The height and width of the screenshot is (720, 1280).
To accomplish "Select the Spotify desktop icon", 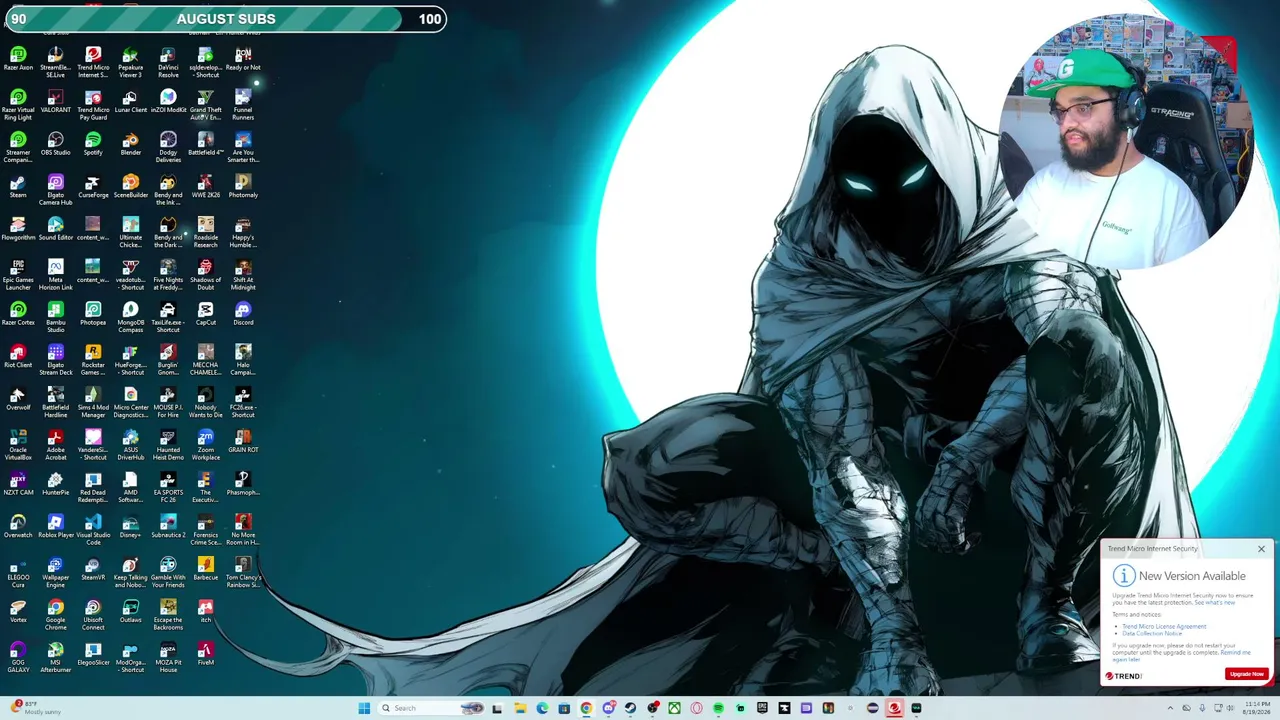I will [93, 144].
